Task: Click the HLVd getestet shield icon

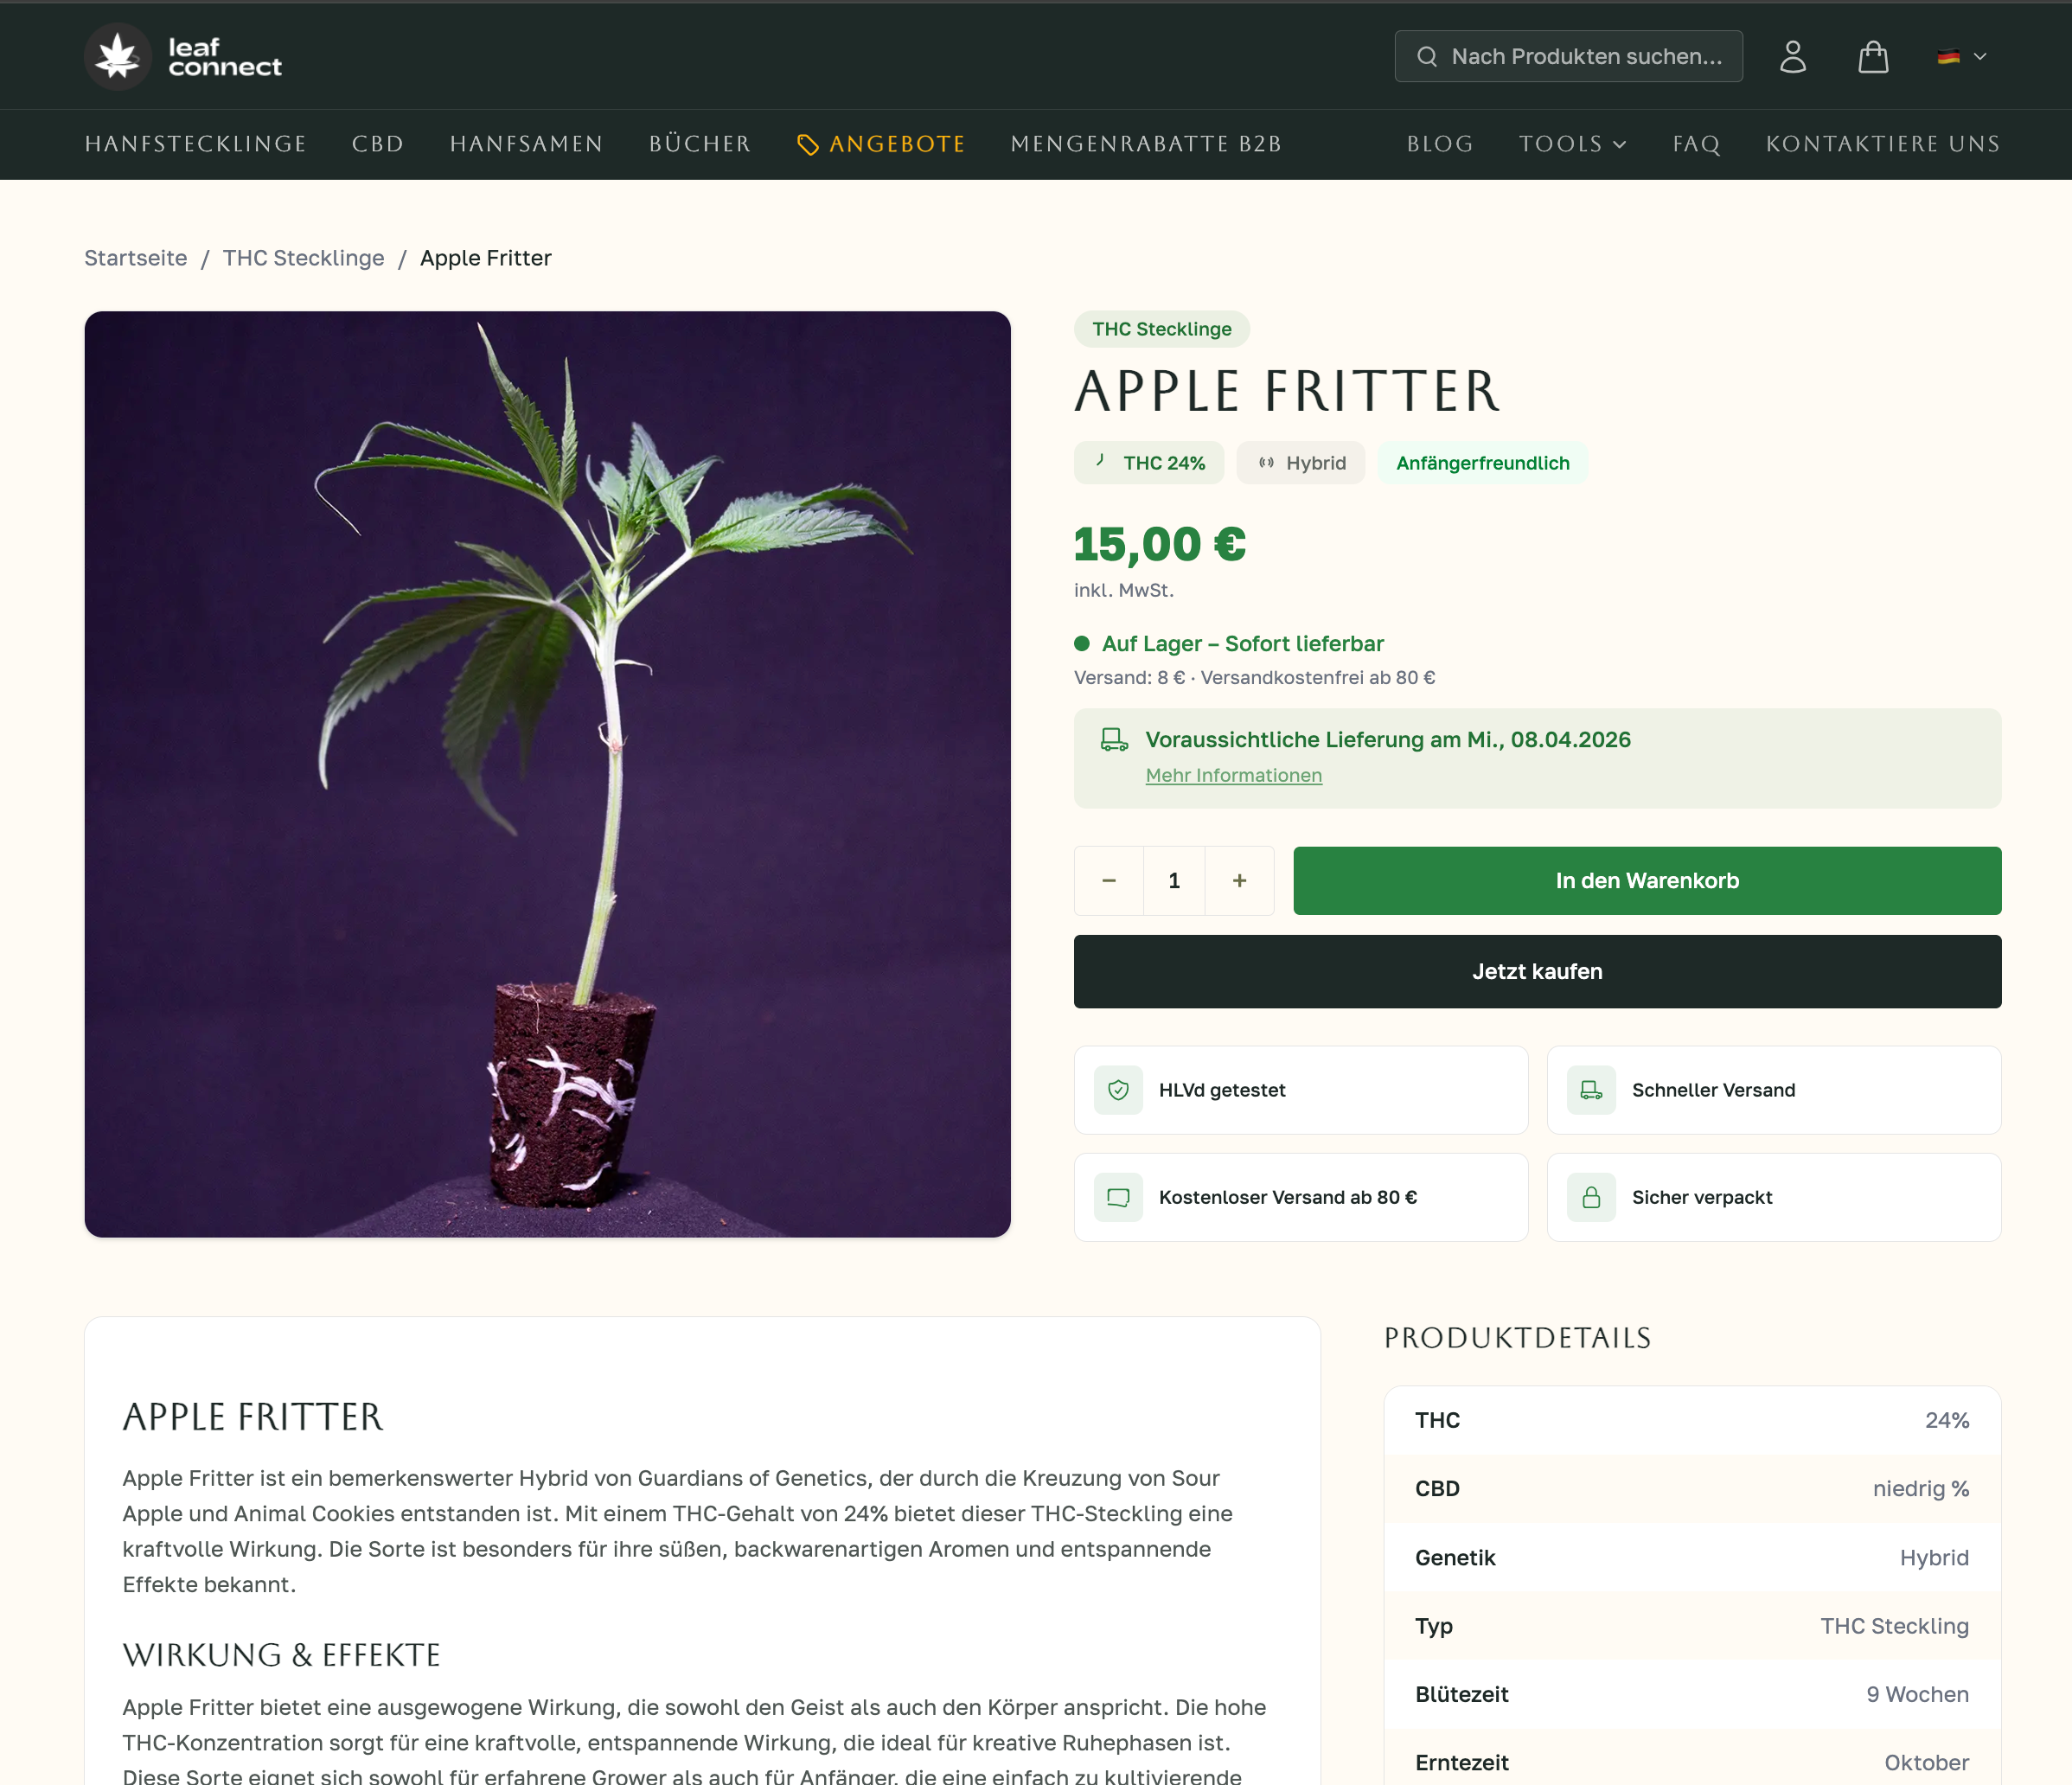Action: 1118,1090
